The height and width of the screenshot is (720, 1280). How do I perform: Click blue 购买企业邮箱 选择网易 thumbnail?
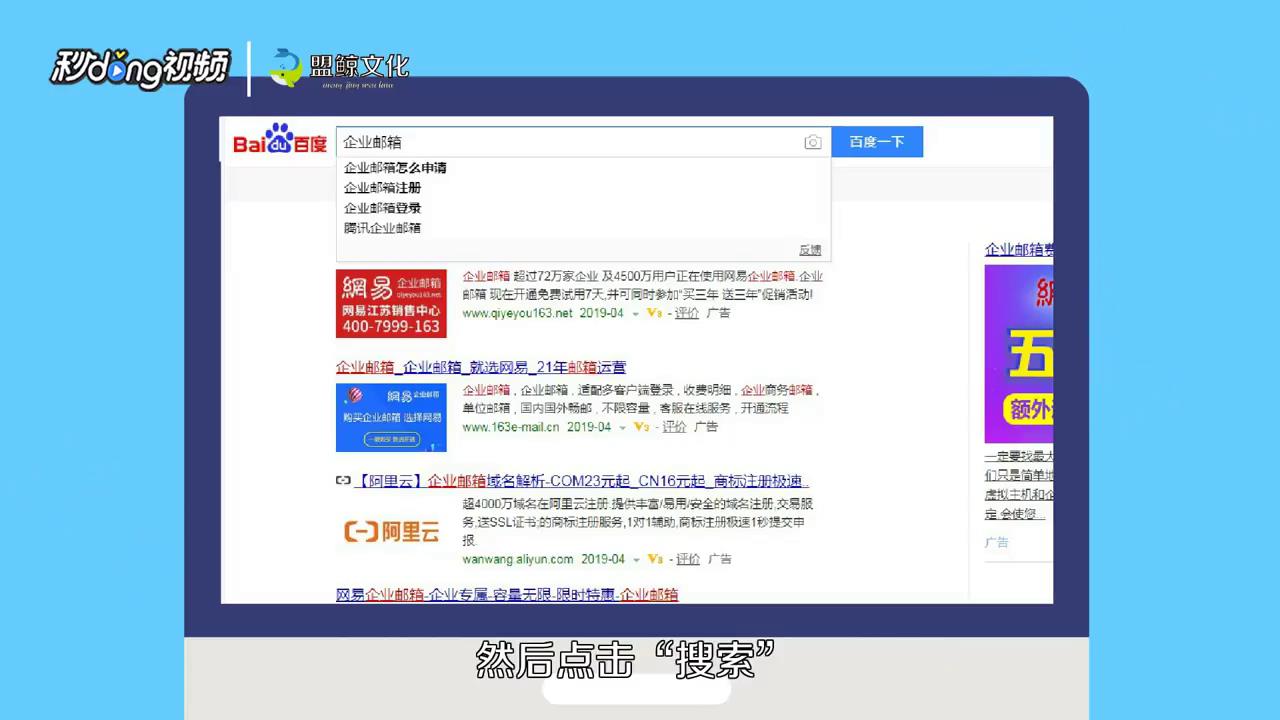click(391, 417)
